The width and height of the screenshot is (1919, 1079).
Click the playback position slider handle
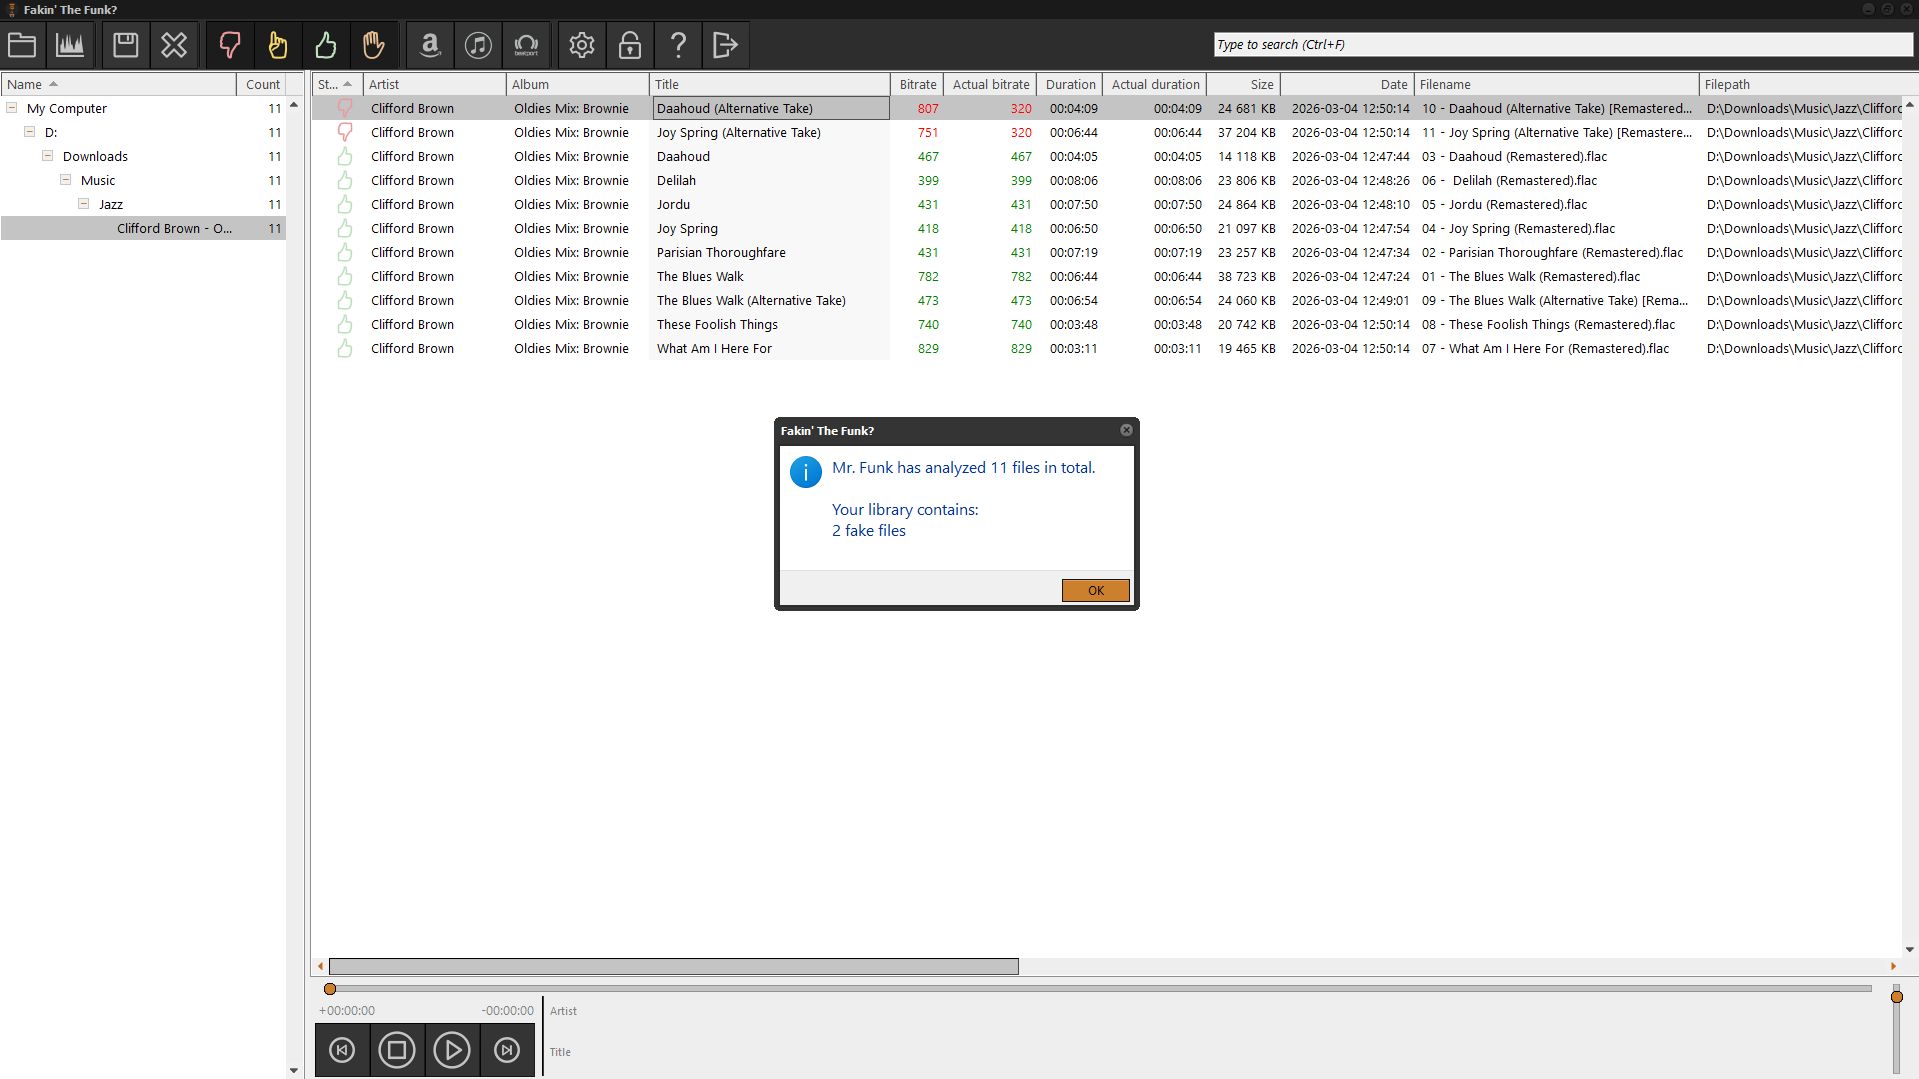point(330,989)
